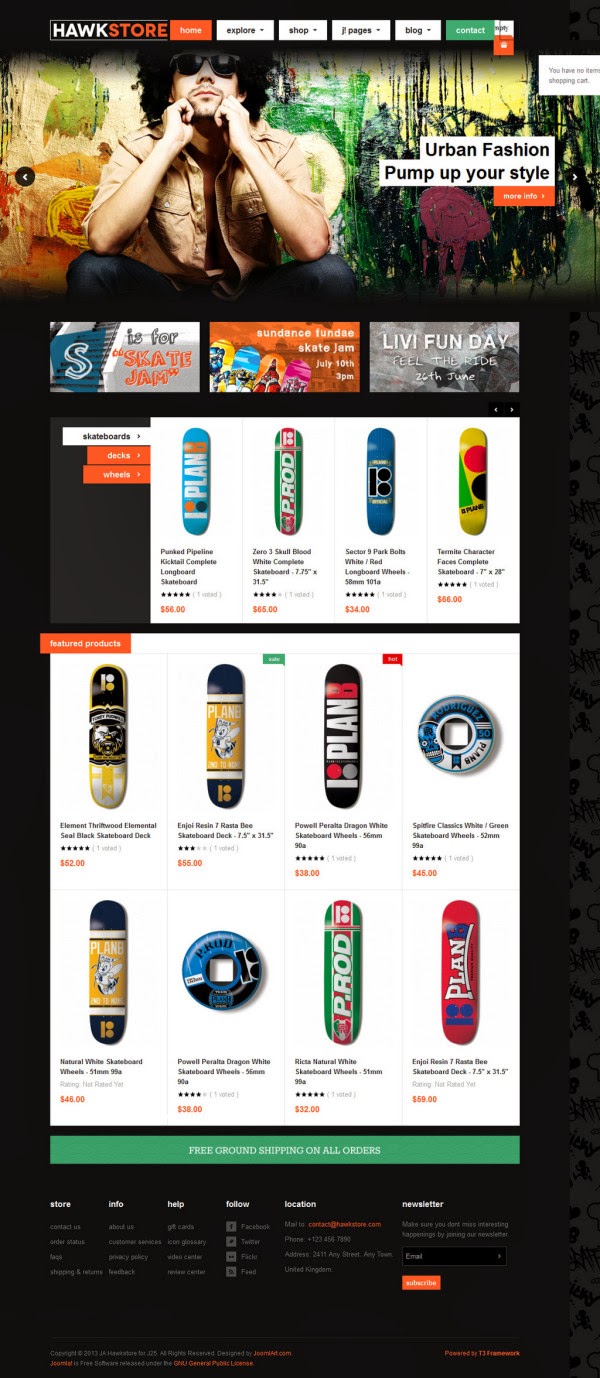Advance hero slider with right arrow

[575, 177]
